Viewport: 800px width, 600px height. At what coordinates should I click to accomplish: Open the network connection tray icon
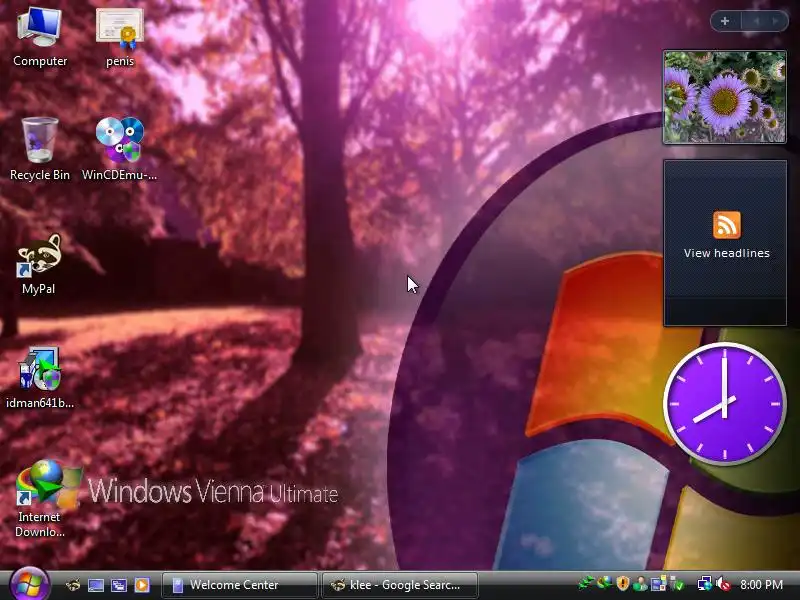coord(705,584)
